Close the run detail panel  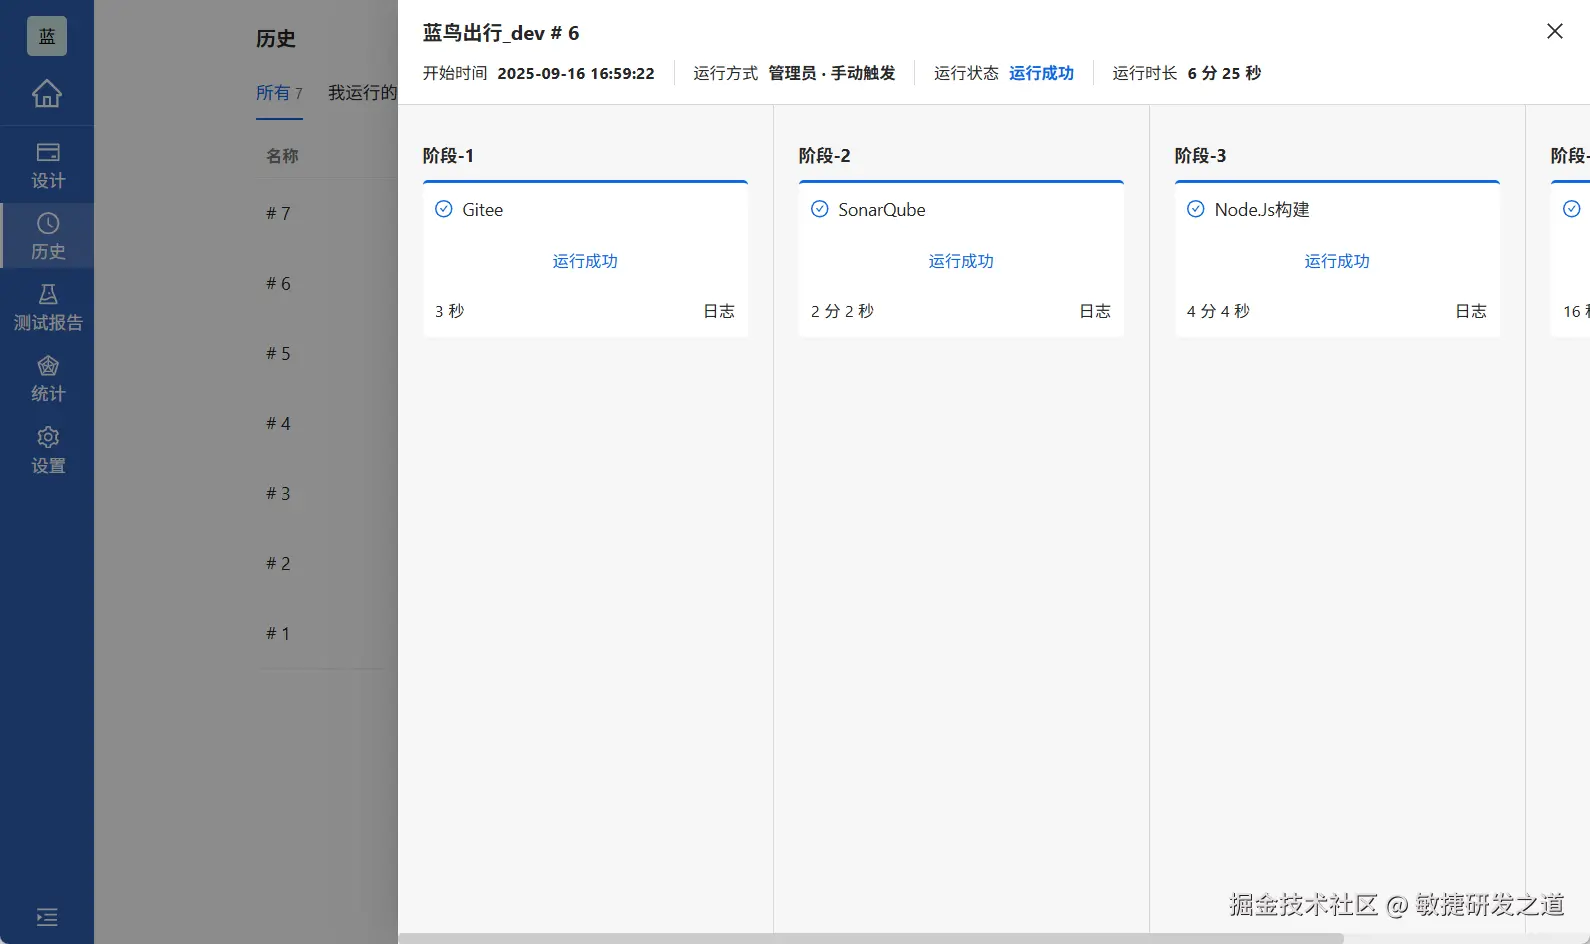[1555, 31]
